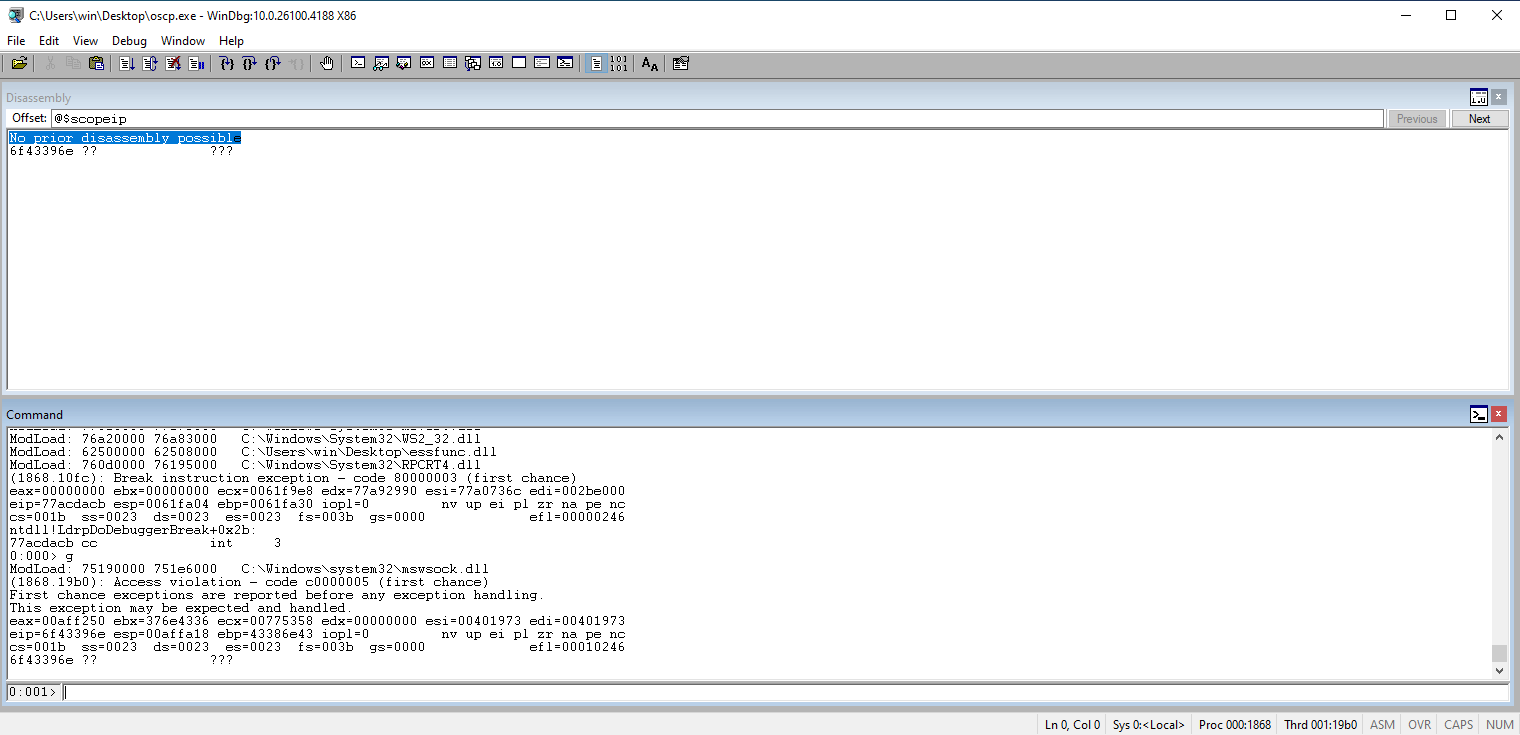The image size is (1520, 735).
Task: Toggle Source mode on toolbar button
Action: click(x=596, y=63)
